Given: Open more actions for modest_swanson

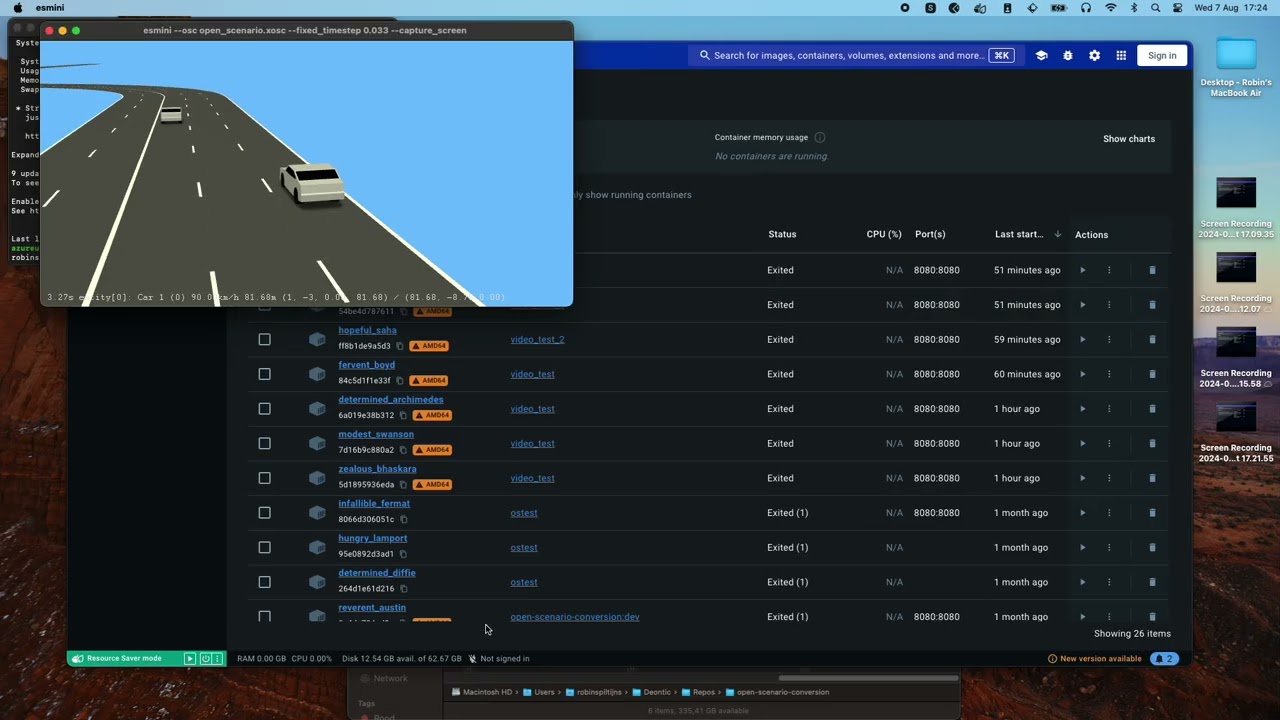Looking at the screenshot, I should [1109, 443].
